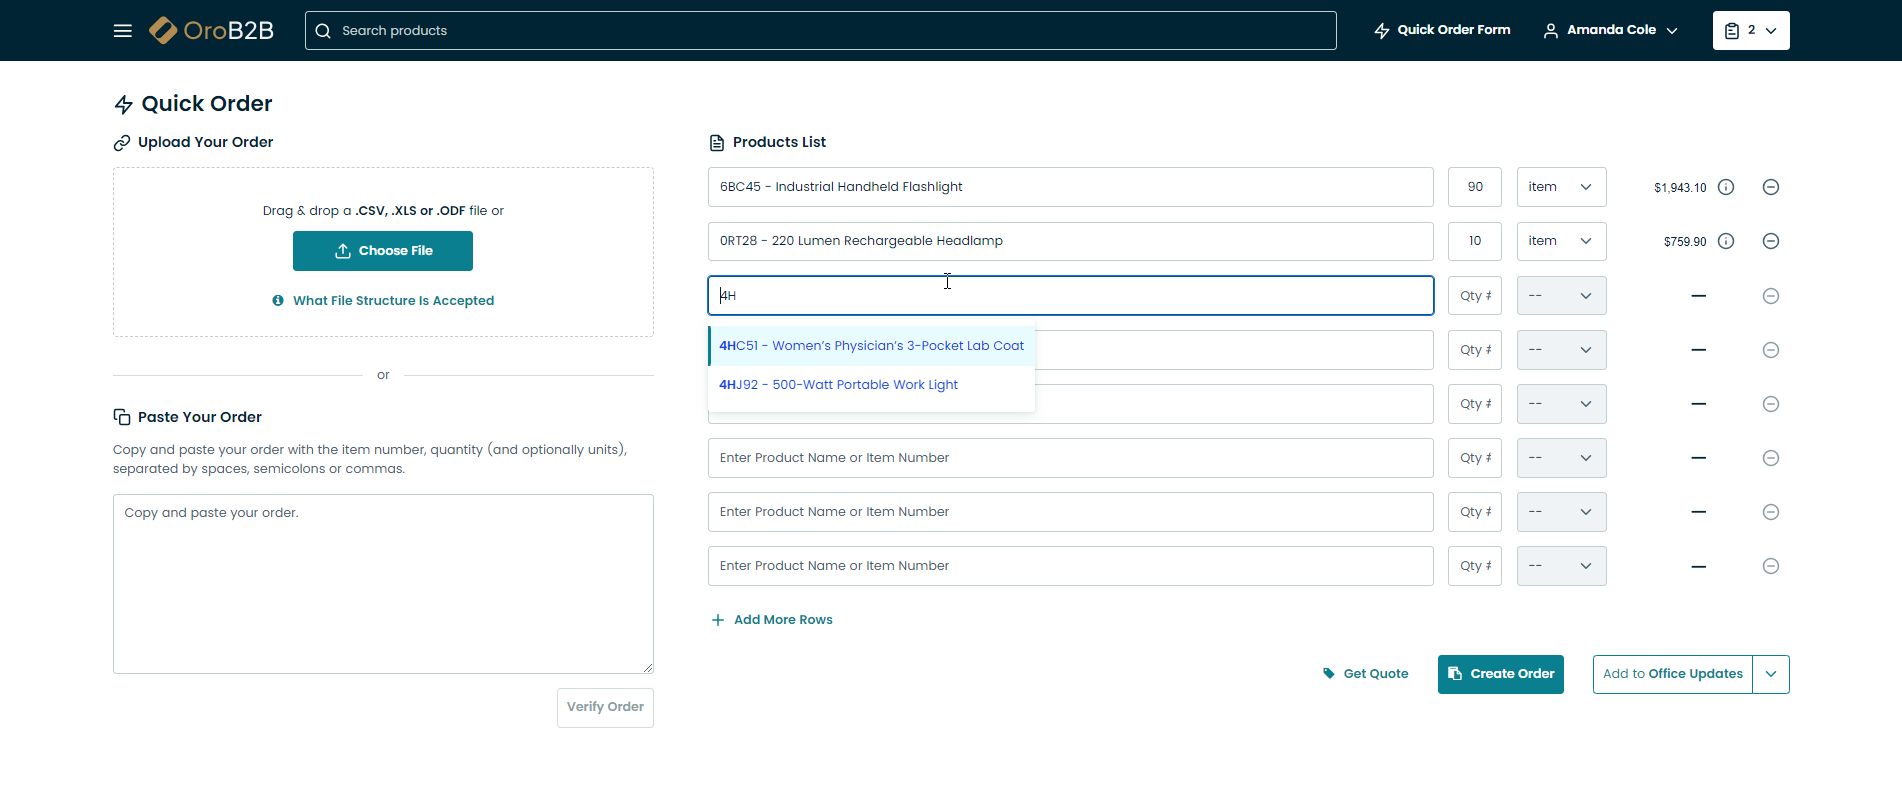The image size is (1902, 791).
Task: Select 4HC51 Women's Physician's Lab Coat suggestion
Action: 871,346
